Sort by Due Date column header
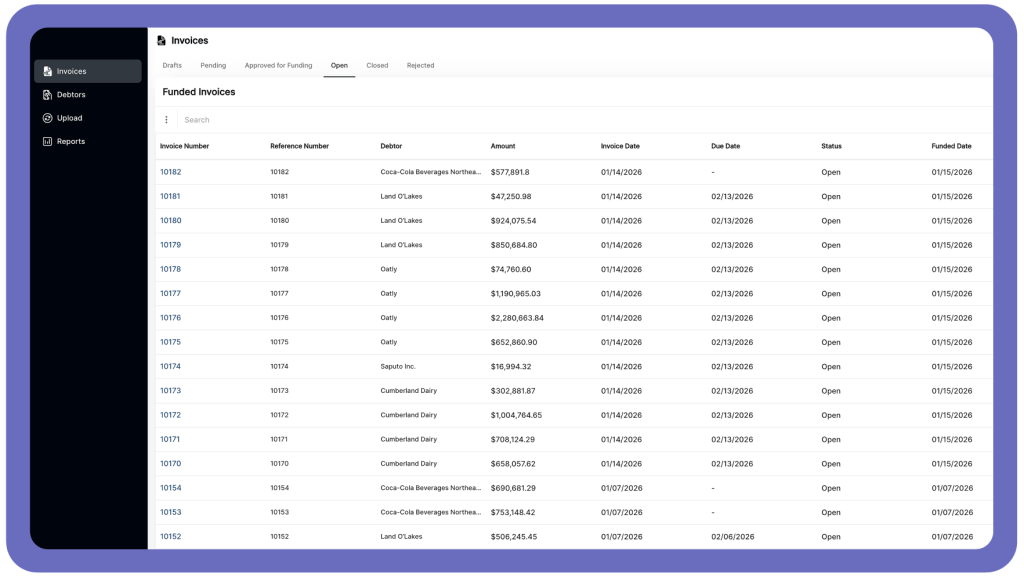 coord(725,146)
